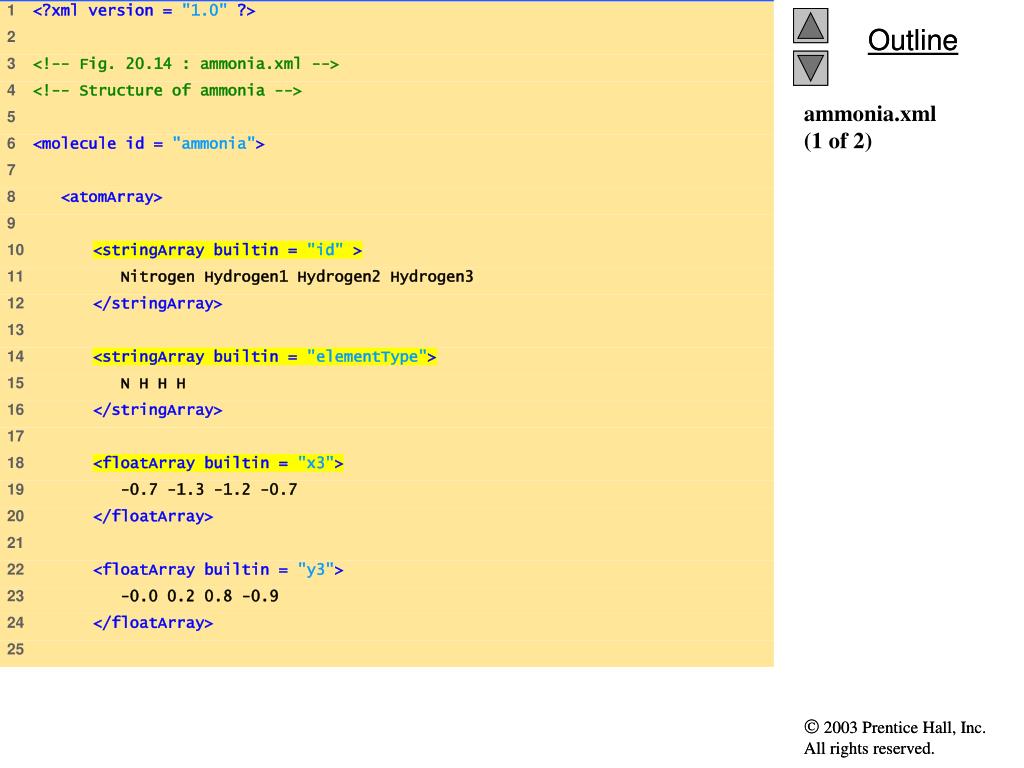This screenshot has width=1024, height=768.
Task: Click line number 10
Action: 15,250
